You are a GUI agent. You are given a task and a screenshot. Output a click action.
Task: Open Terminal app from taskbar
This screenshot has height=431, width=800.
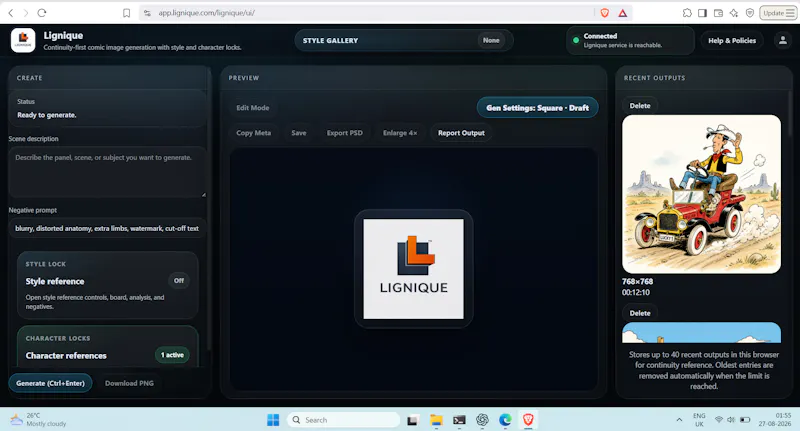pos(459,420)
